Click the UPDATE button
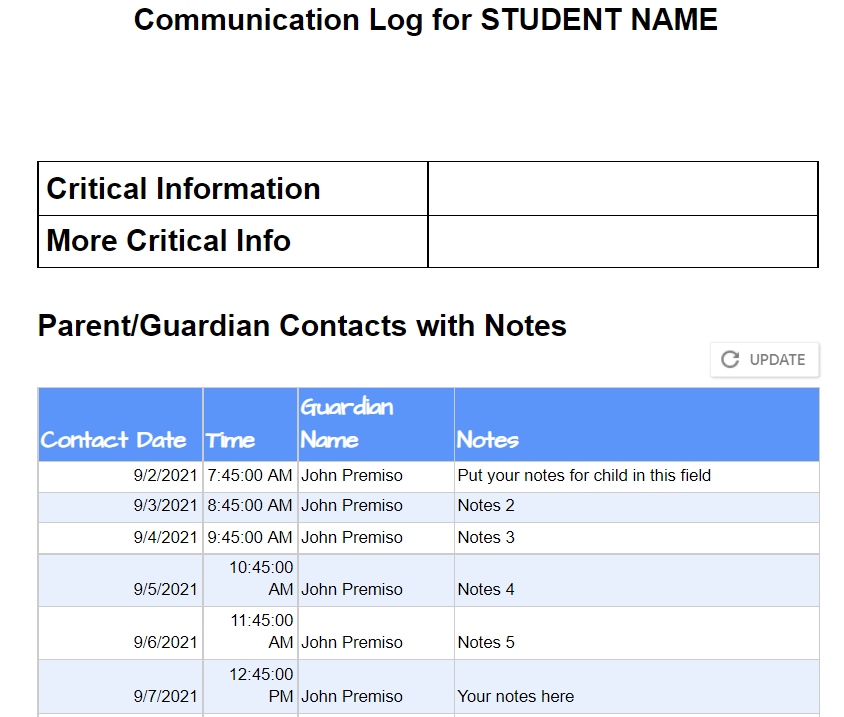This screenshot has height=717, width=844. click(x=765, y=360)
